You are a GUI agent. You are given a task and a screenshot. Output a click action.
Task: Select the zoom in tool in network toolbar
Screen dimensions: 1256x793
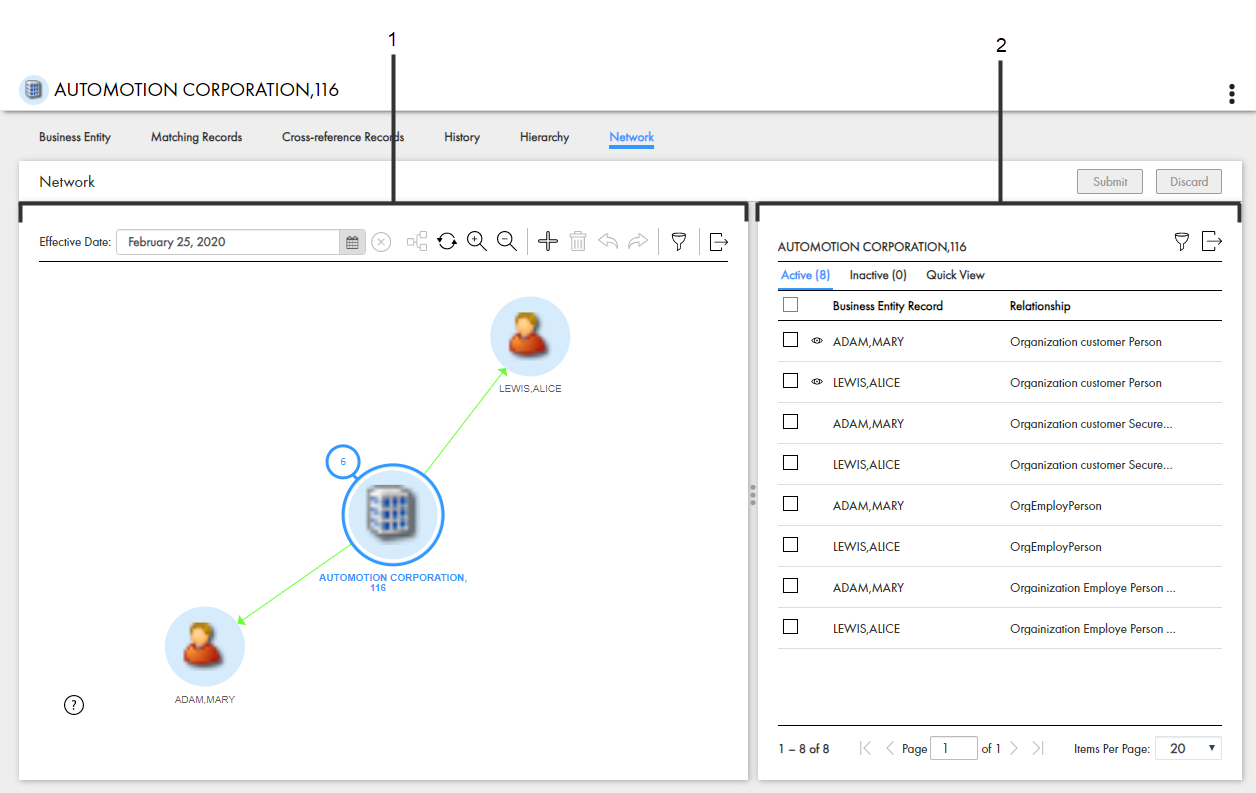[x=477, y=241]
